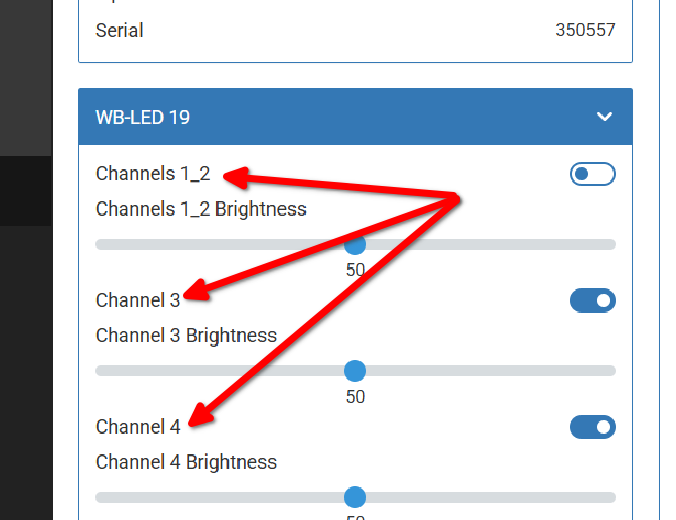This screenshot has width=676, height=520.
Task: Select the serial number 350557
Action: [x=585, y=30]
